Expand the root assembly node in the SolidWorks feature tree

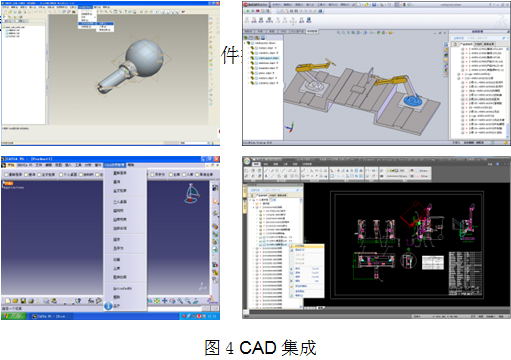(x=245, y=43)
